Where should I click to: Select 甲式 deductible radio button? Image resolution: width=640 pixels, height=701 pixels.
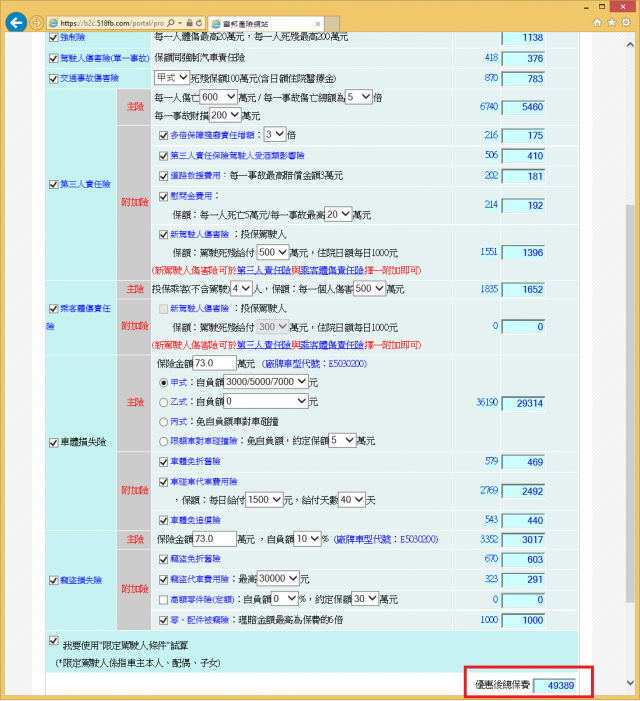click(164, 383)
